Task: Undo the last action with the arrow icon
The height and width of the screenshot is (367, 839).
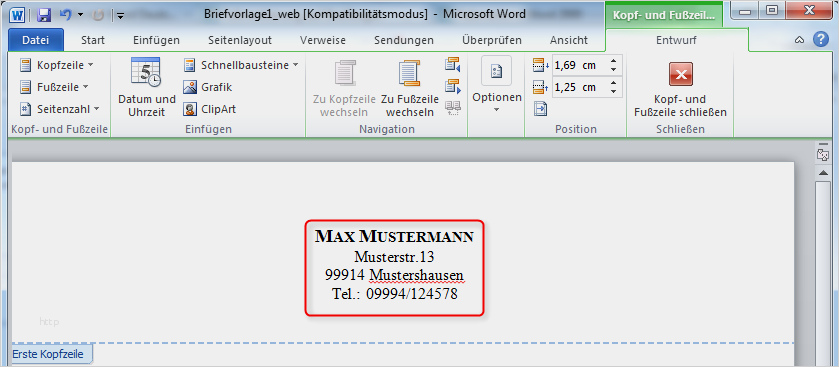Action: coord(65,14)
